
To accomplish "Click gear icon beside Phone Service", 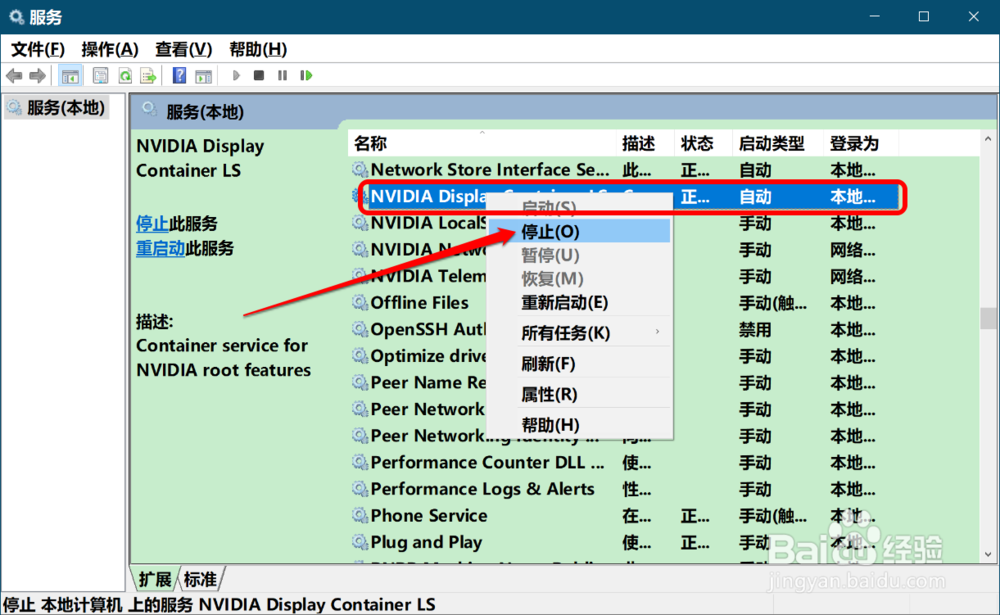I will click(360, 515).
